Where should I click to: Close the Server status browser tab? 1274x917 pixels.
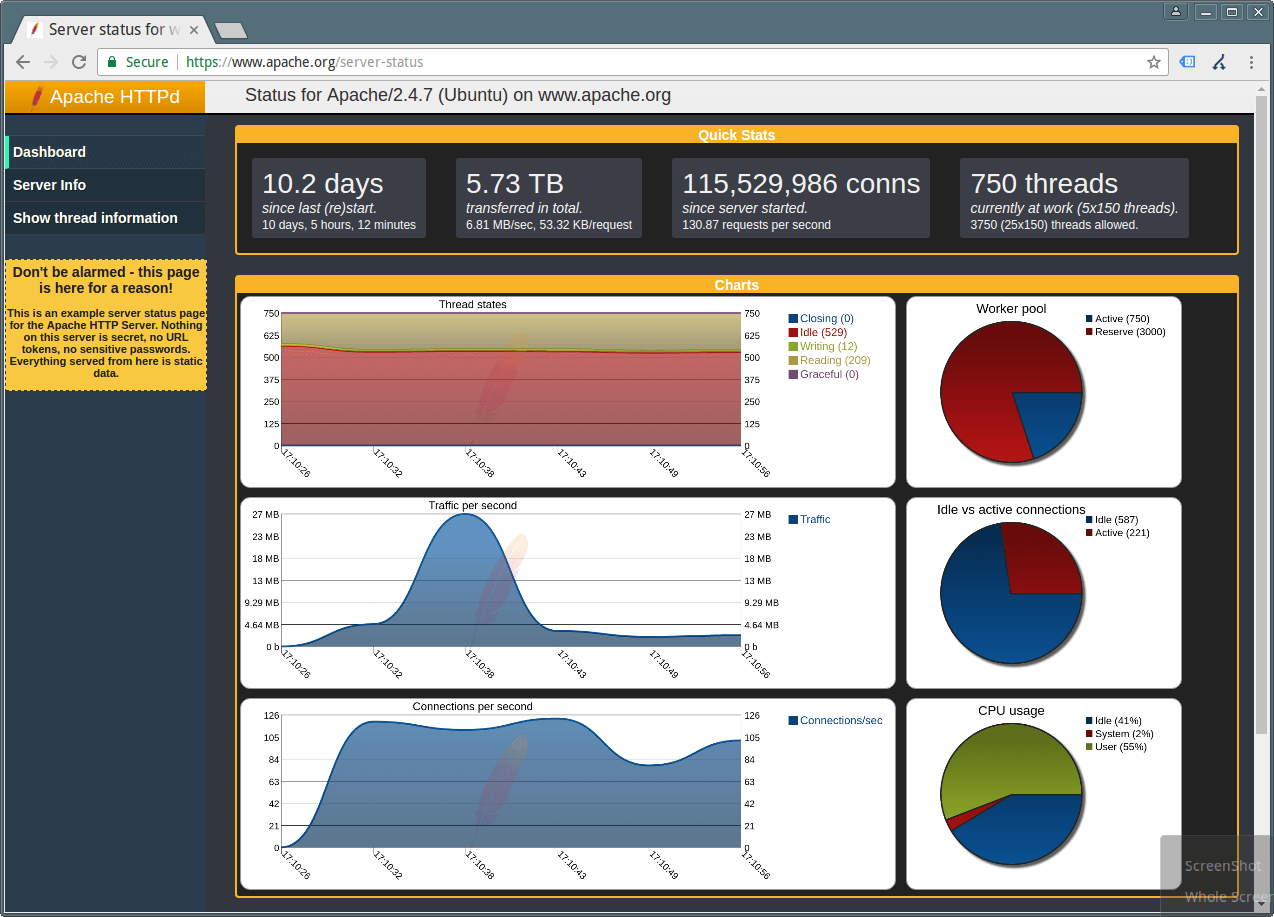click(194, 30)
